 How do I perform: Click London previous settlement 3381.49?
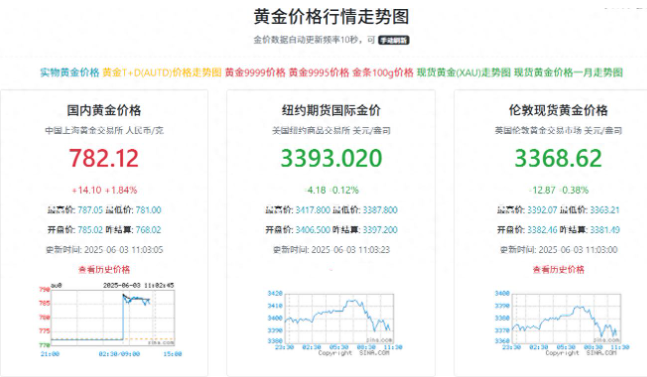[605, 230]
